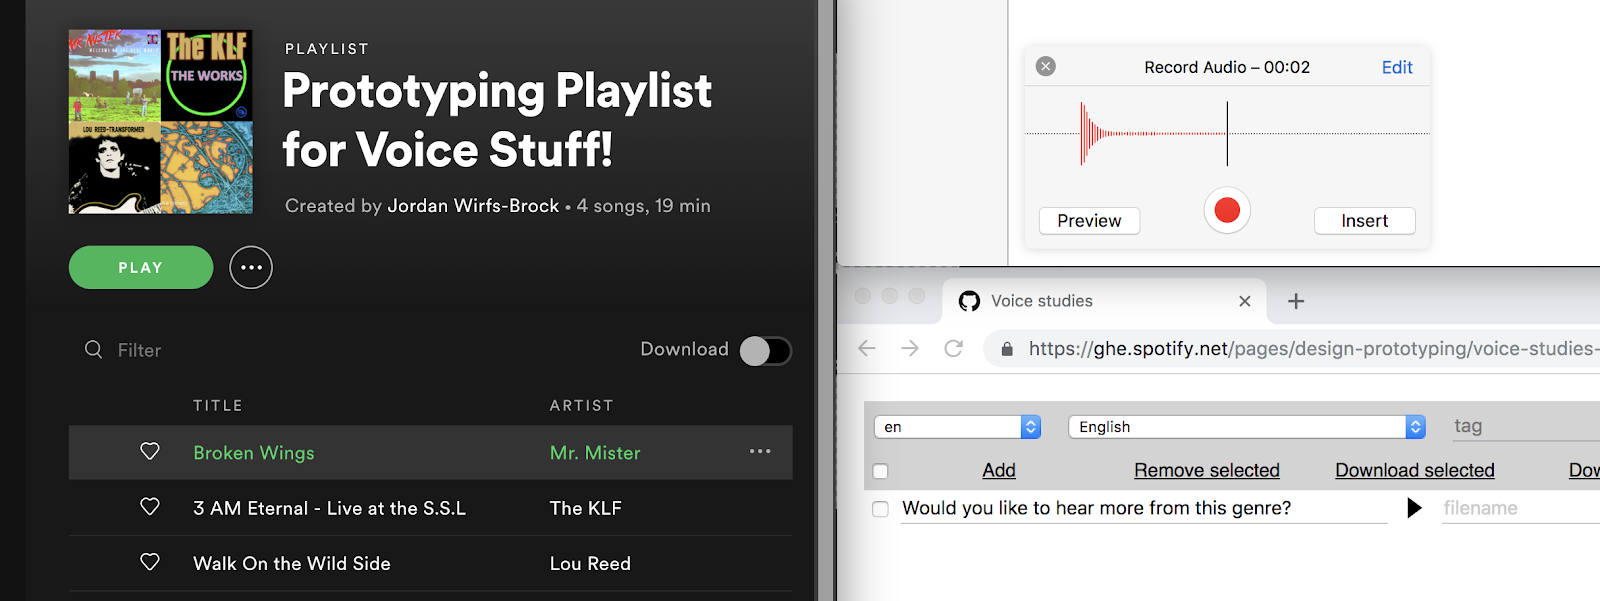Open playlist more options circle button

coord(251,267)
